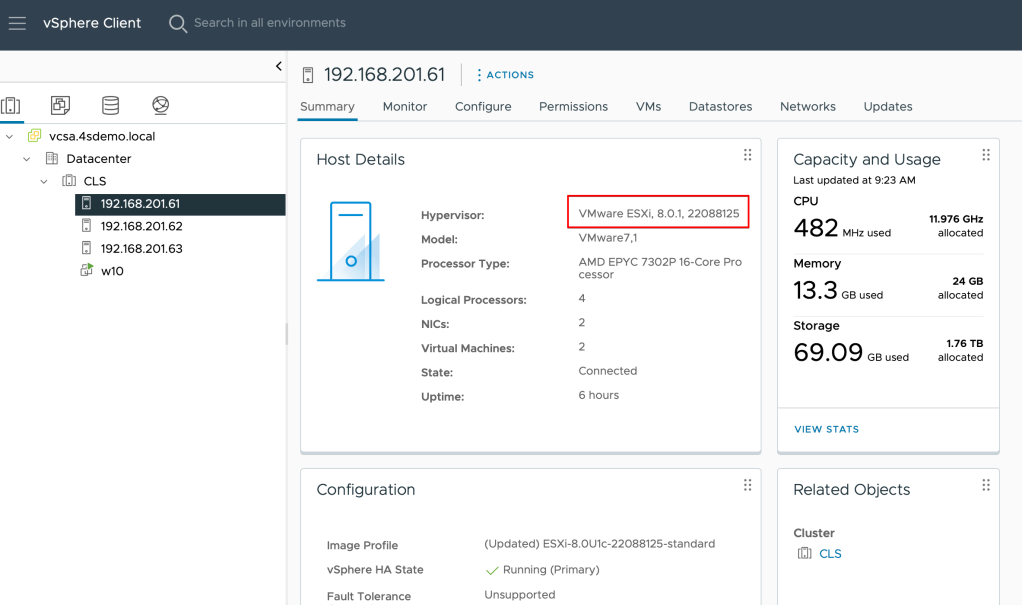Collapse the Datacenter tree node
Image resolution: width=1022 pixels, height=605 pixels.
click(x=27, y=159)
